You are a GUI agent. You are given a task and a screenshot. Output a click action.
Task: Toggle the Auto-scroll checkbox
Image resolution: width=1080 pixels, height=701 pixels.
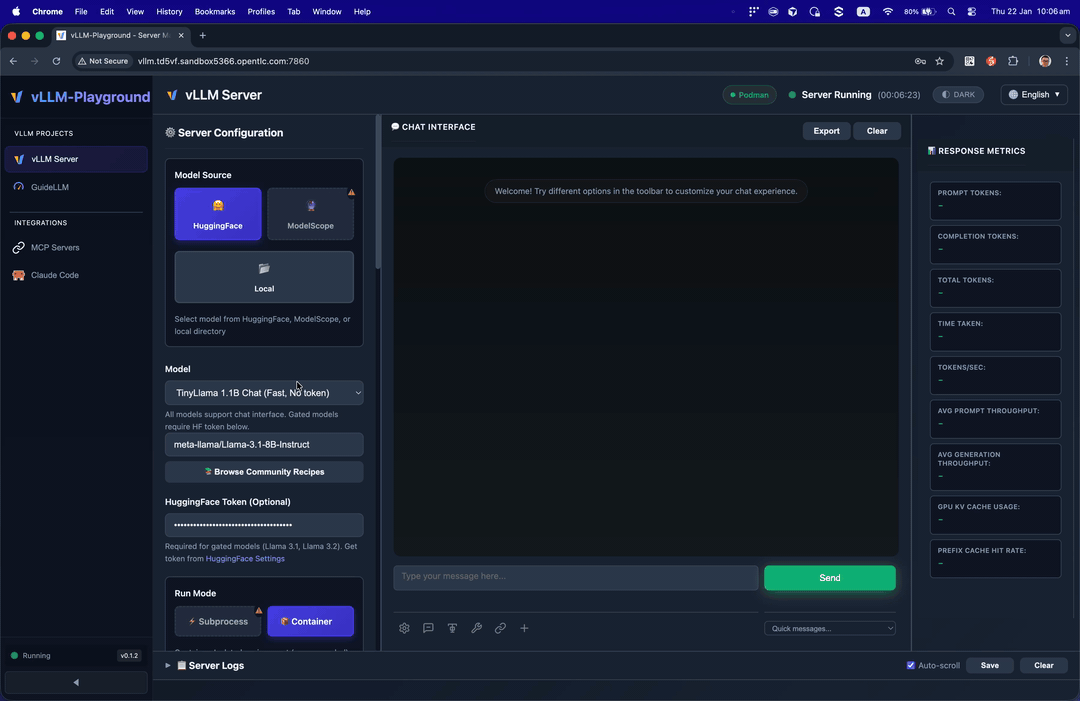(x=911, y=665)
